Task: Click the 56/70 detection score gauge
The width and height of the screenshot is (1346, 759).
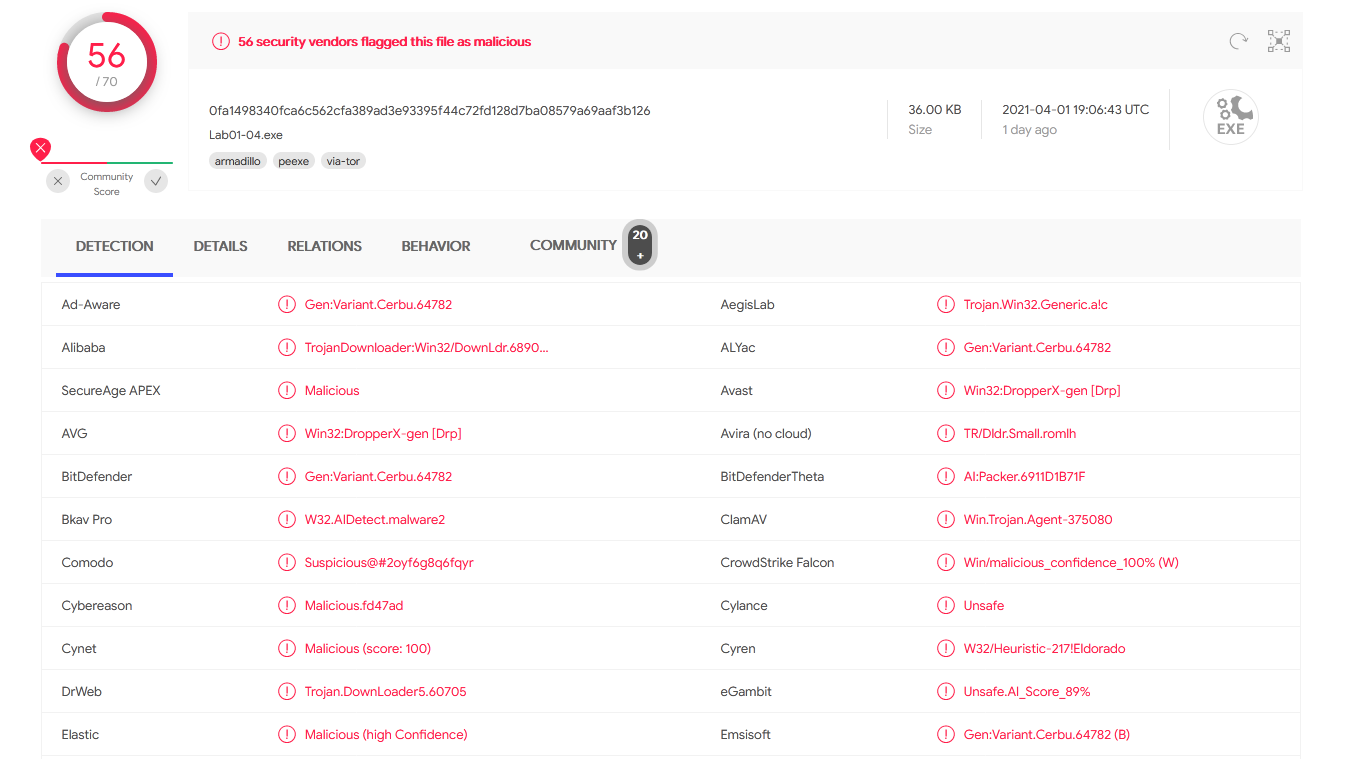Action: pos(107,62)
